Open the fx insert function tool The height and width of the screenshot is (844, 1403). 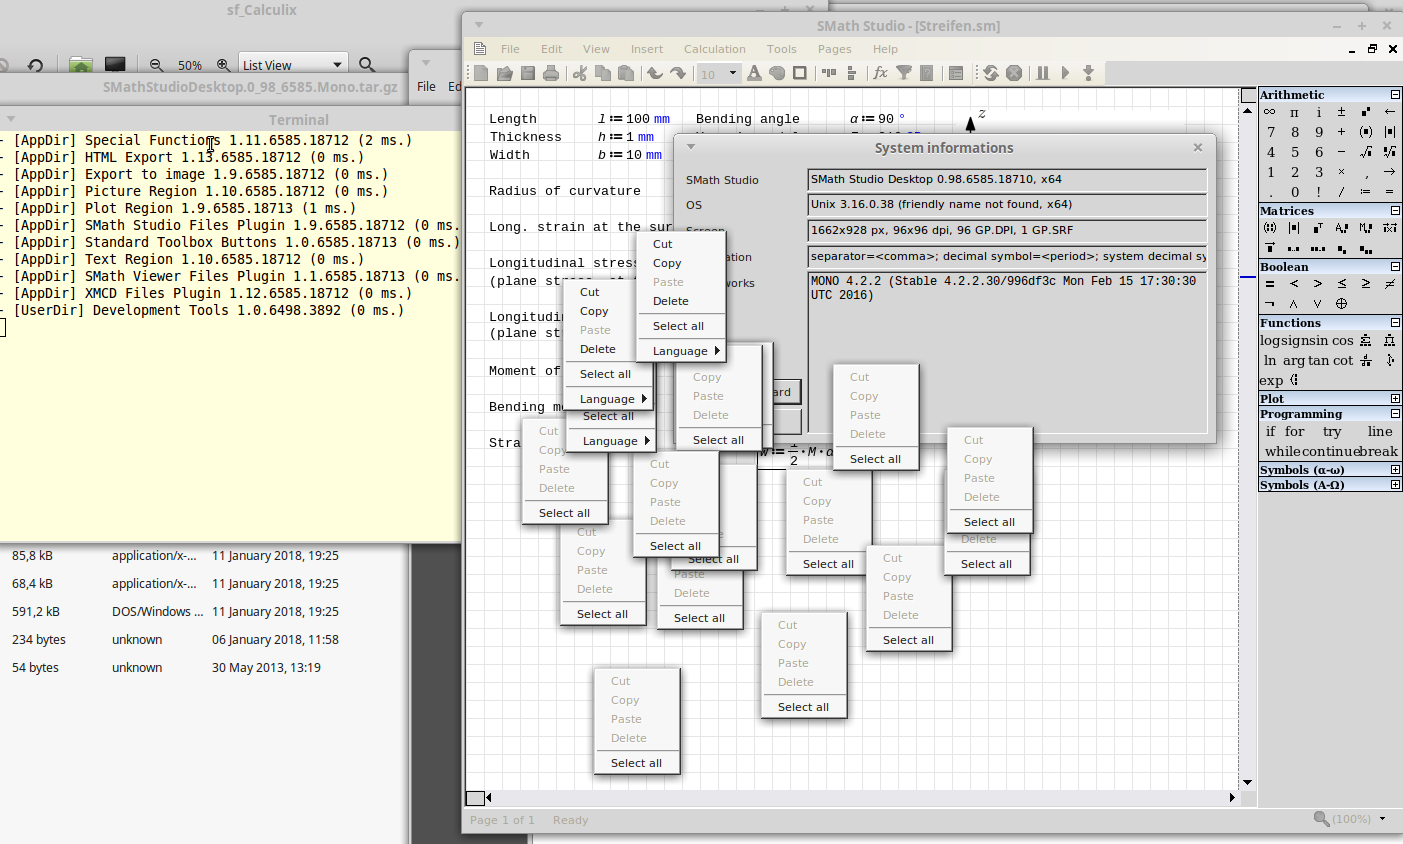click(x=880, y=73)
